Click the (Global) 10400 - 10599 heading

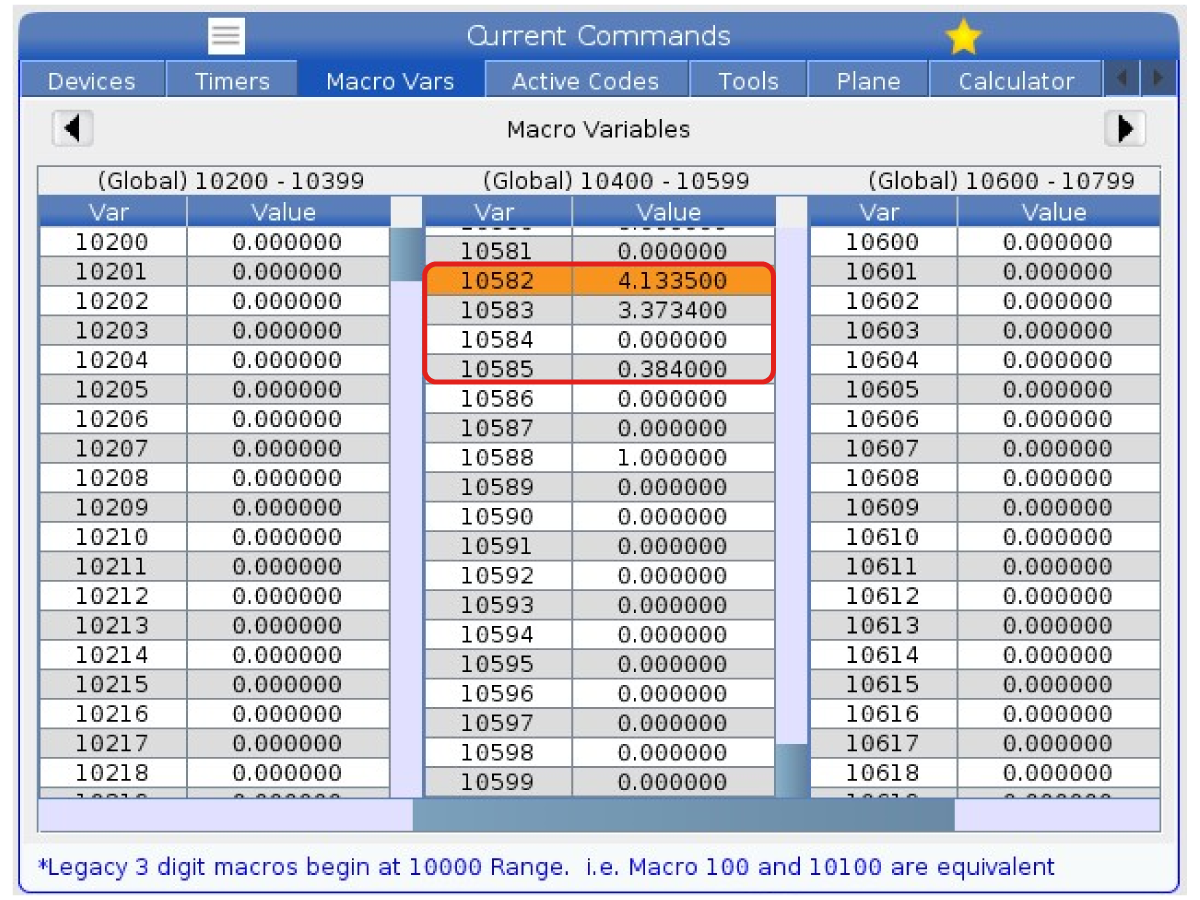click(x=616, y=181)
